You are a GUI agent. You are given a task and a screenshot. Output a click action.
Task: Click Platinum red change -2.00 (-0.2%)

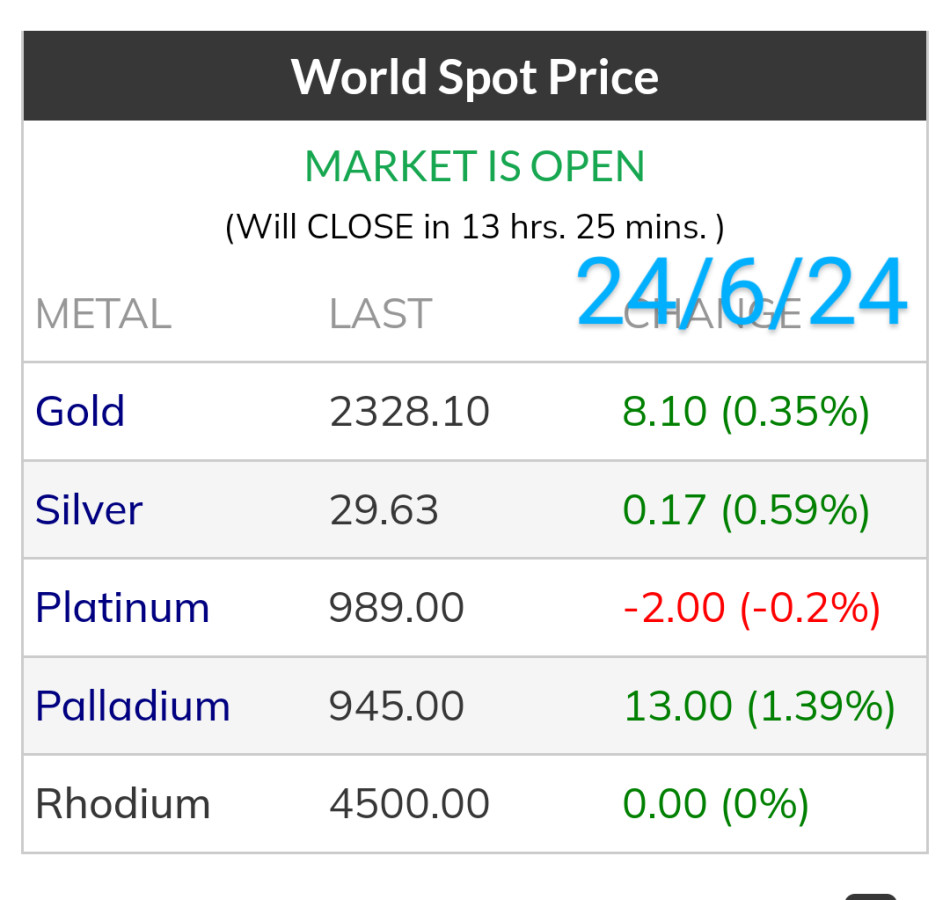(751, 608)
